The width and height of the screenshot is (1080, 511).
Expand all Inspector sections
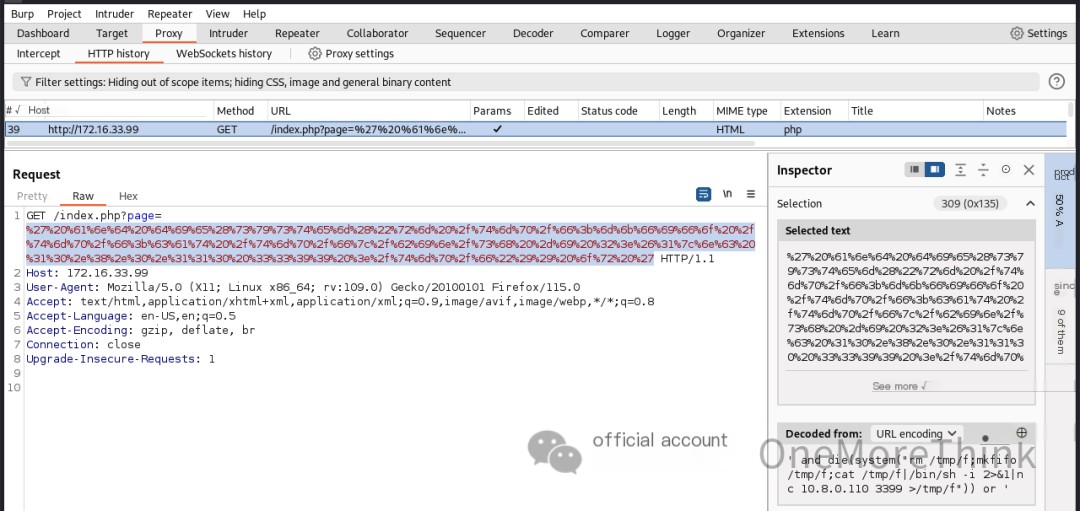coord(961,169)
